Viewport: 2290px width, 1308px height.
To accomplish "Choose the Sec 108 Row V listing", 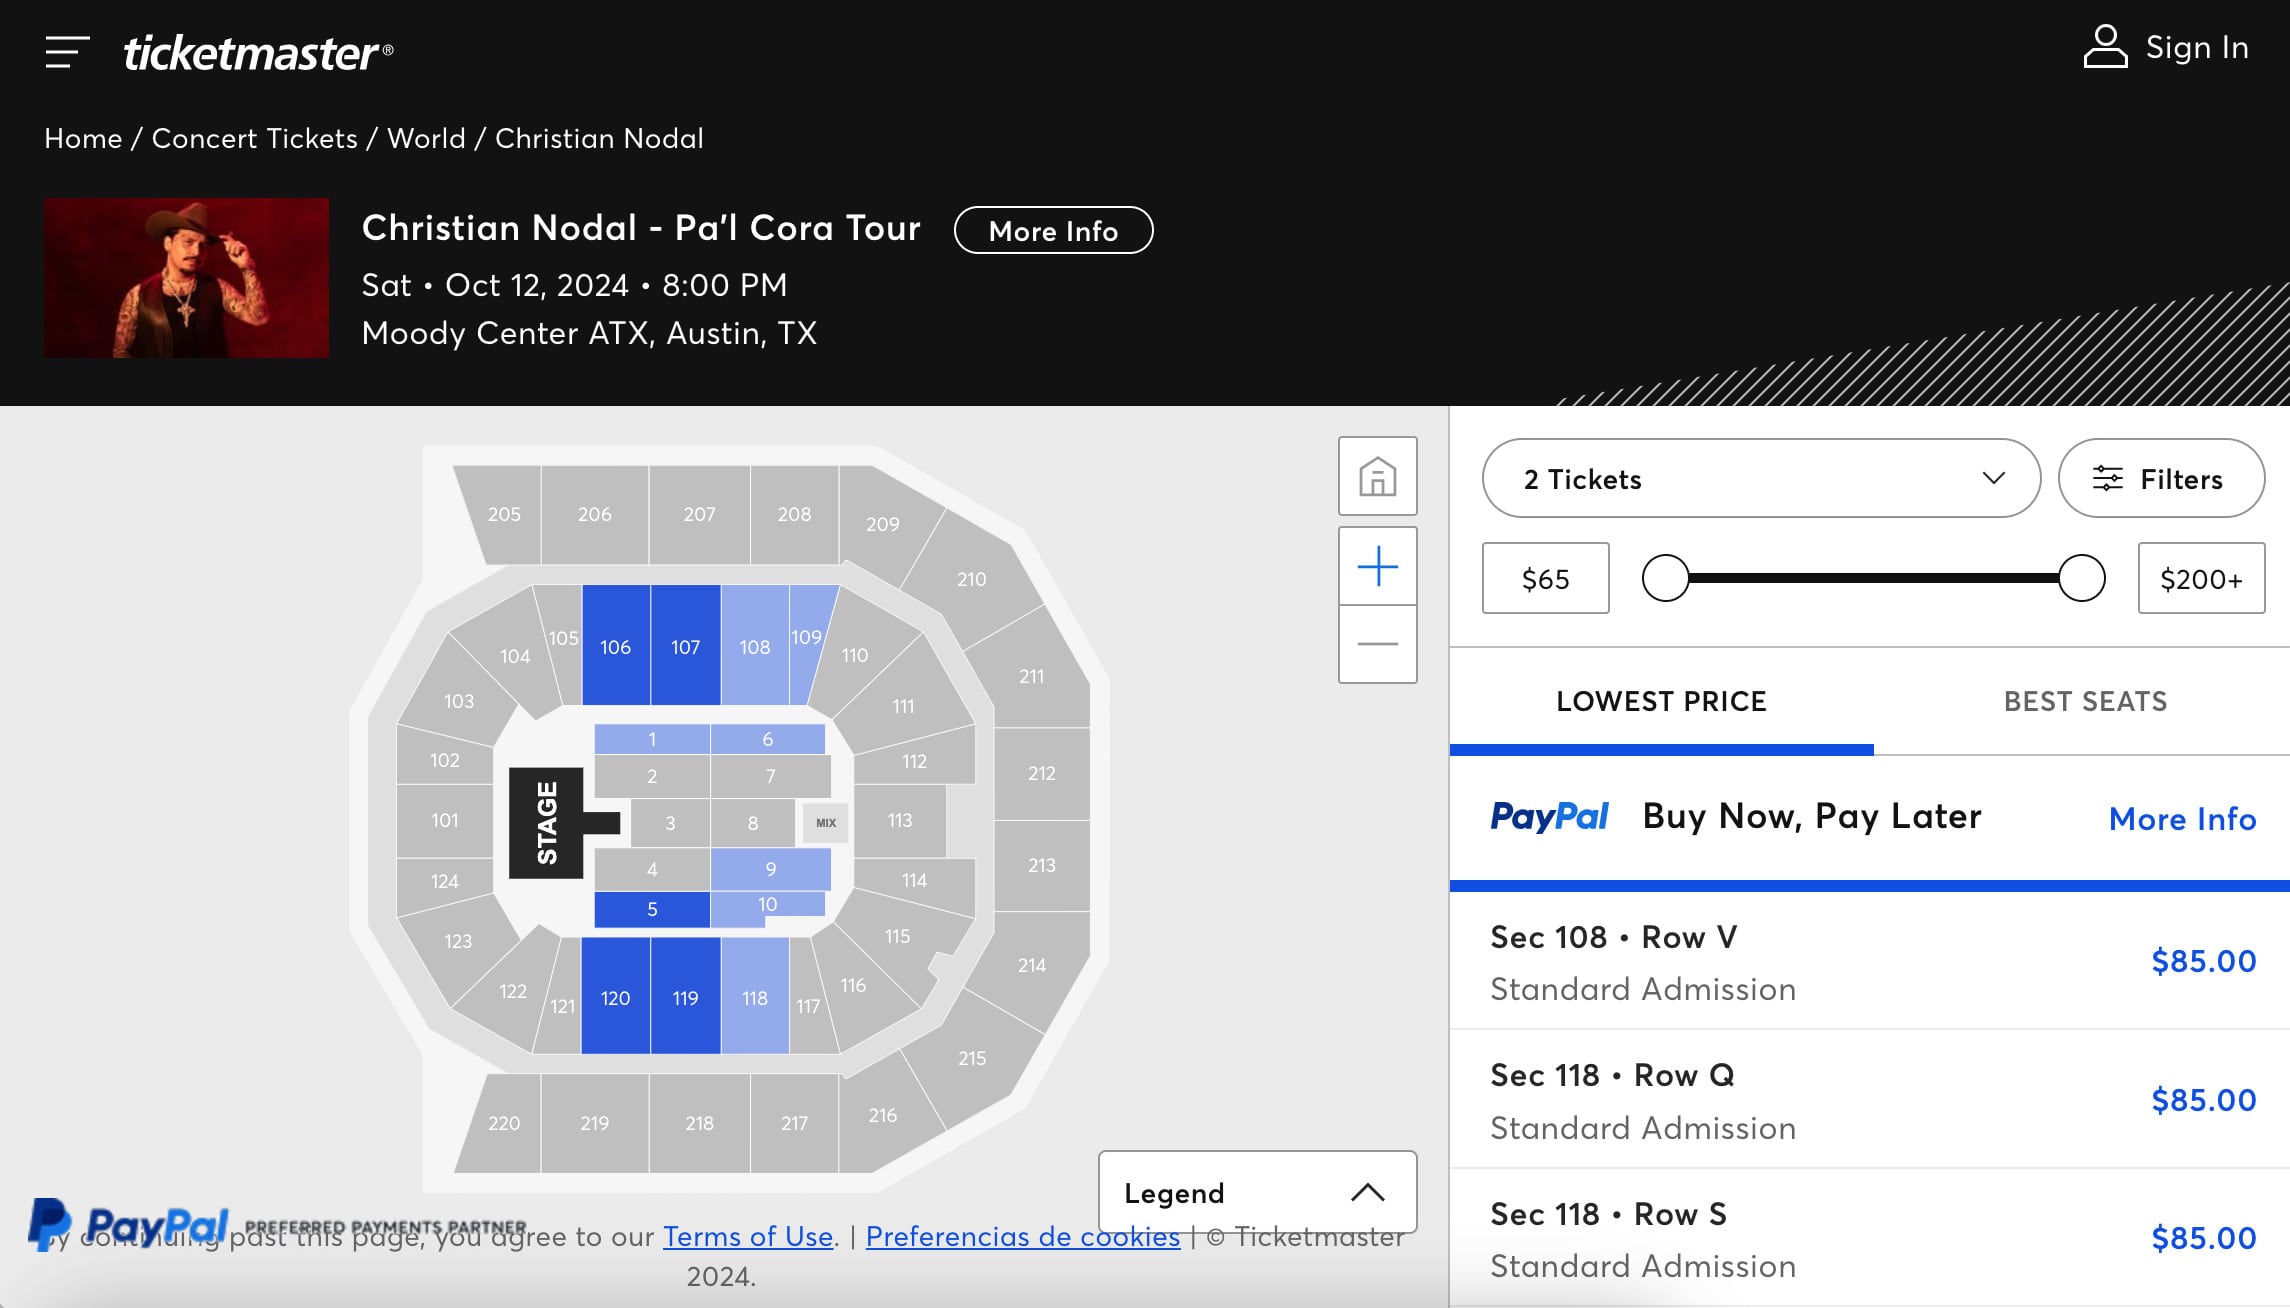I will click(1868, 962).
